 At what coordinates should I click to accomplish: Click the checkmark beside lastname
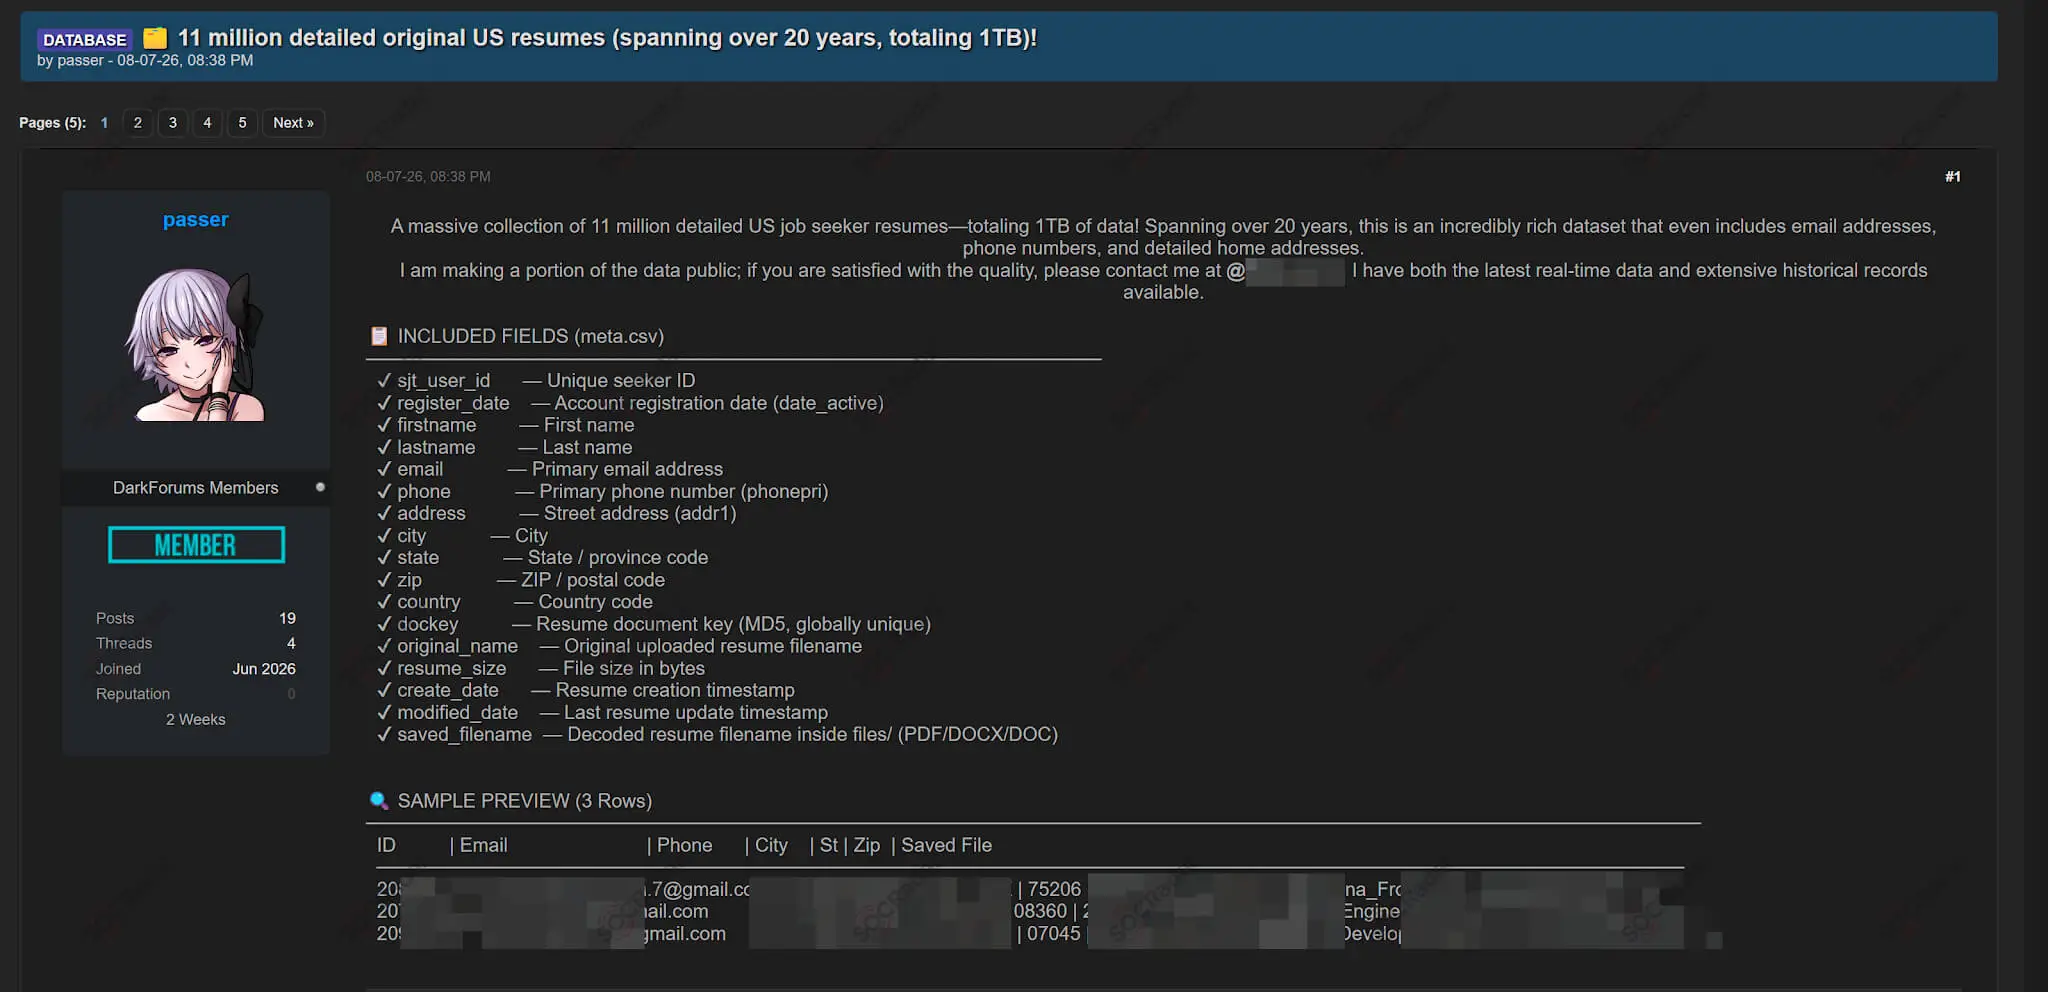pyautogui.click(x=384, y=446)
